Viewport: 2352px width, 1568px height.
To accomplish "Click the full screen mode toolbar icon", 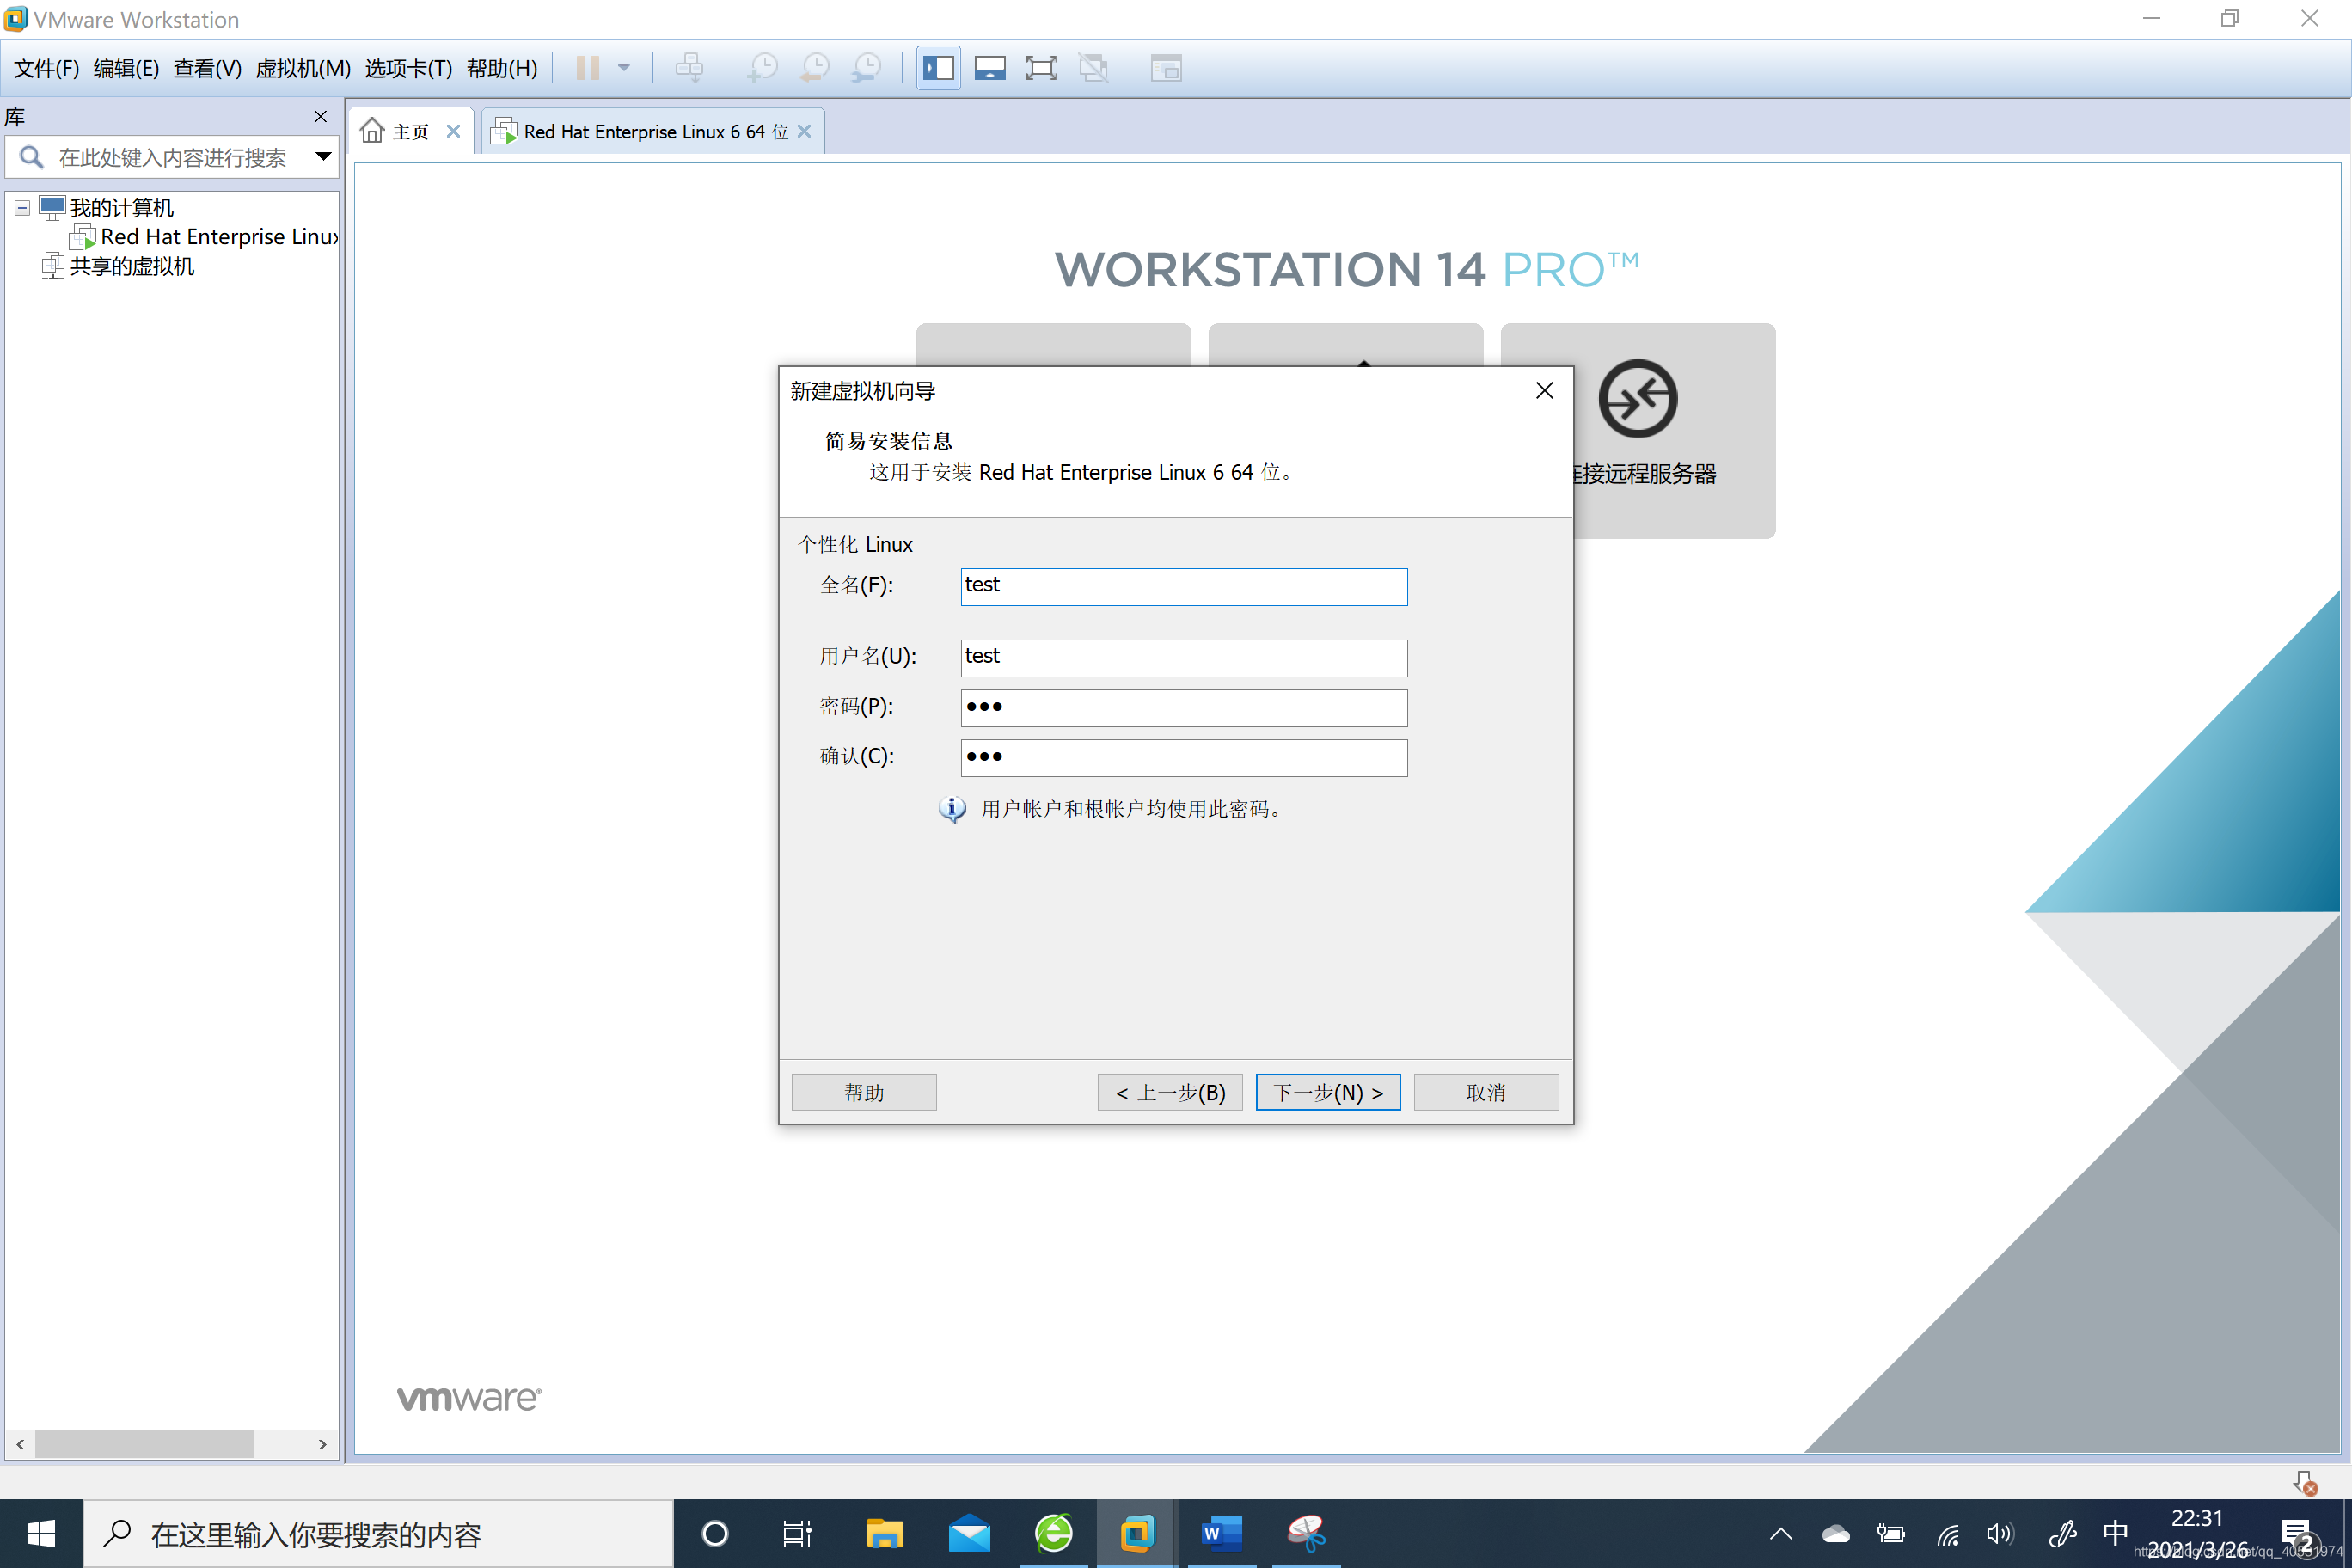I will pyautogui.click(x=1041, y=68).
